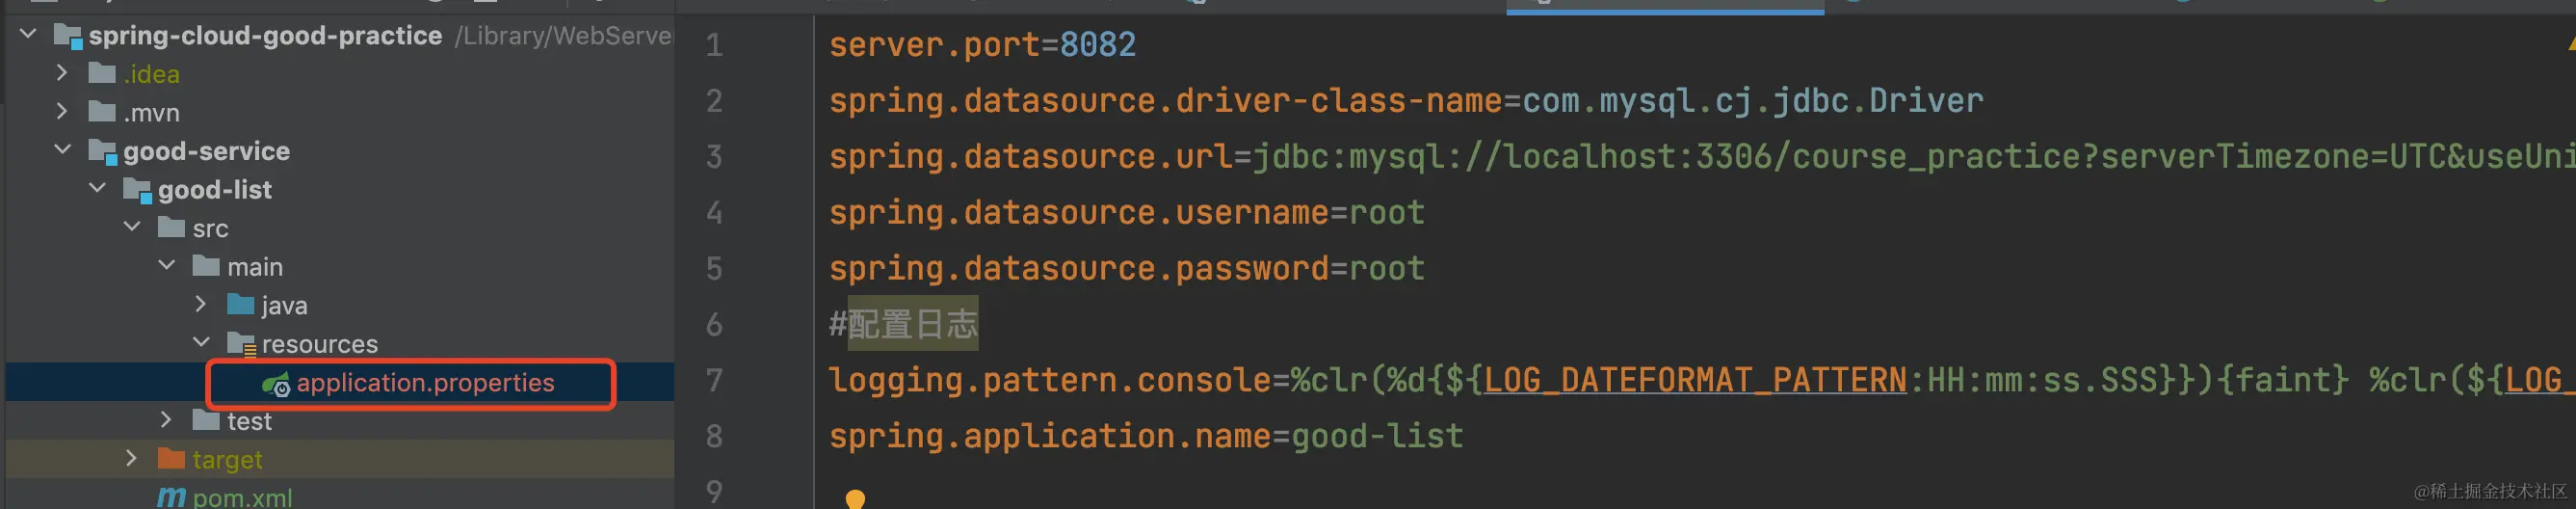This screenshot has height=509, width=2576.
Task: Click LOG_DATEFORMAT_PATTERN in line 7
Action: pos(1695,380)
